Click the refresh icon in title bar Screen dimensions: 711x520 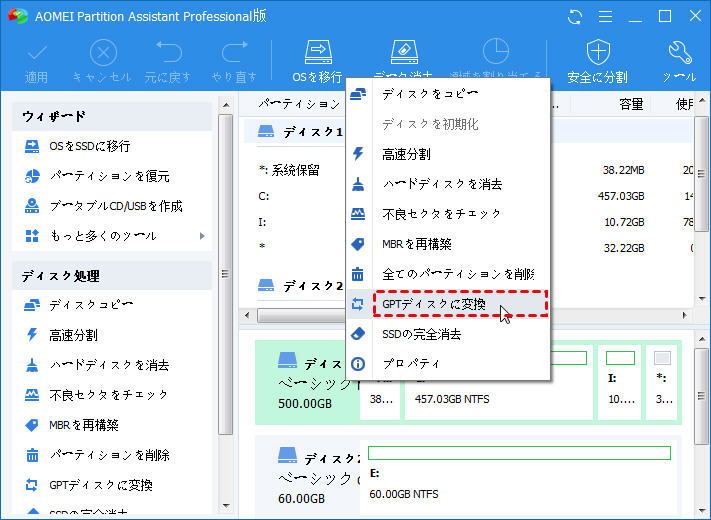click(x=575, y=17)
